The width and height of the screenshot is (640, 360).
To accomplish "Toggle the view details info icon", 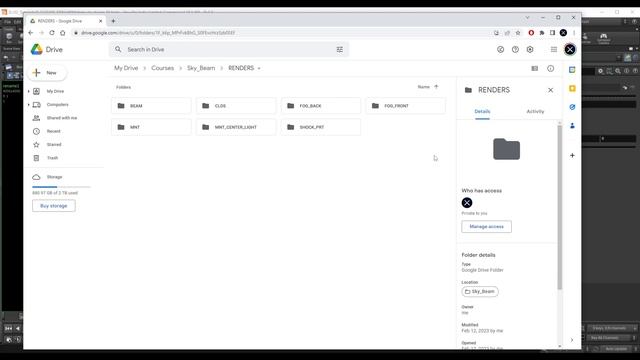I will [x=551, y=69].
